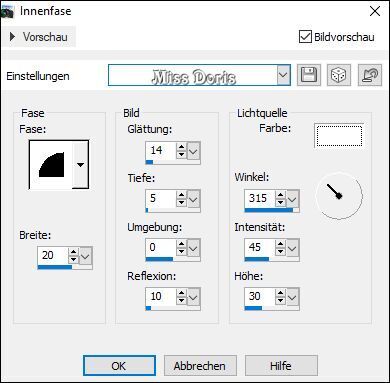Click the Tiefe spinner arrows

[181, 199]
